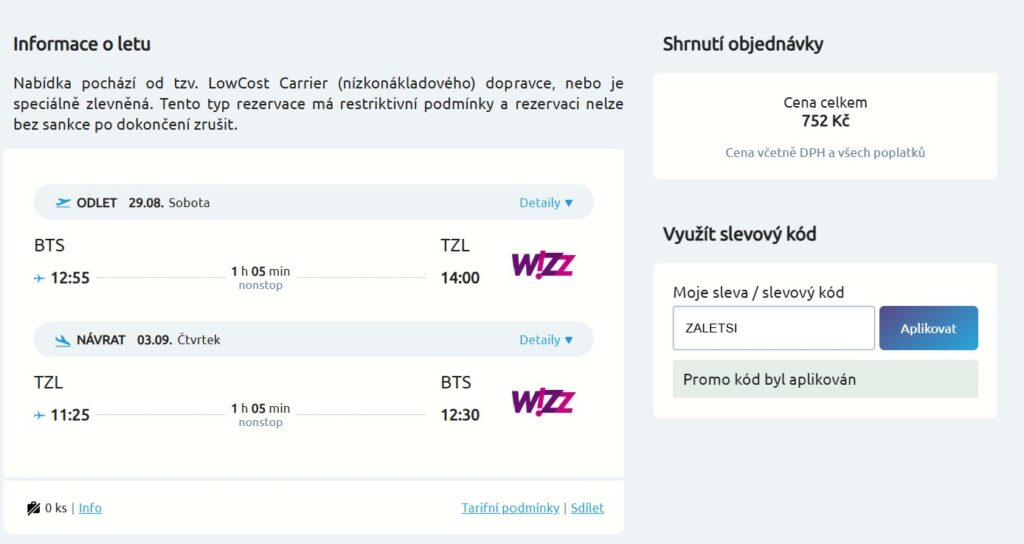The image size is (1024, 544).
Task: Click the small plane icon beside 12:55
Action: coord(39,278)
